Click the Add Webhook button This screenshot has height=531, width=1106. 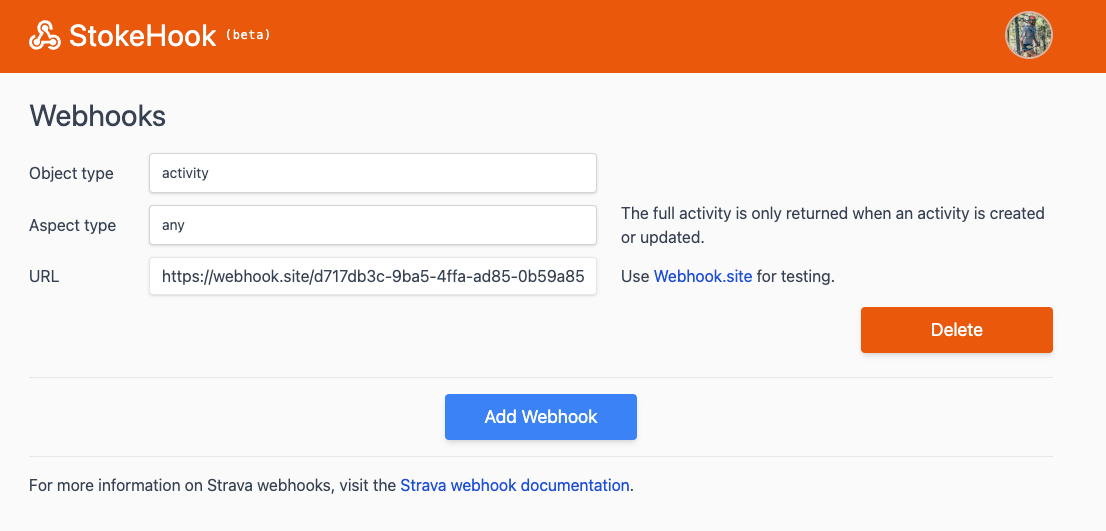tap(540, 417)
